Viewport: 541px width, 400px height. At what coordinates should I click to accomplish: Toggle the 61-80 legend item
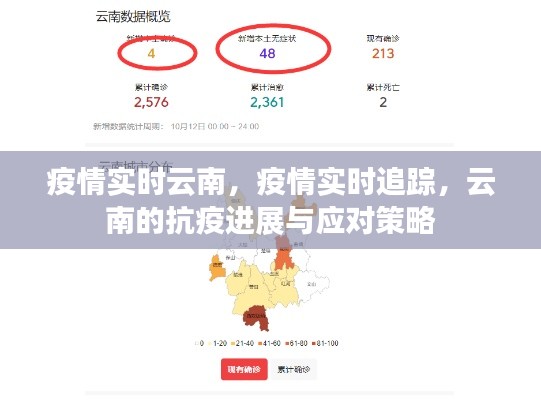pos(296,343)
